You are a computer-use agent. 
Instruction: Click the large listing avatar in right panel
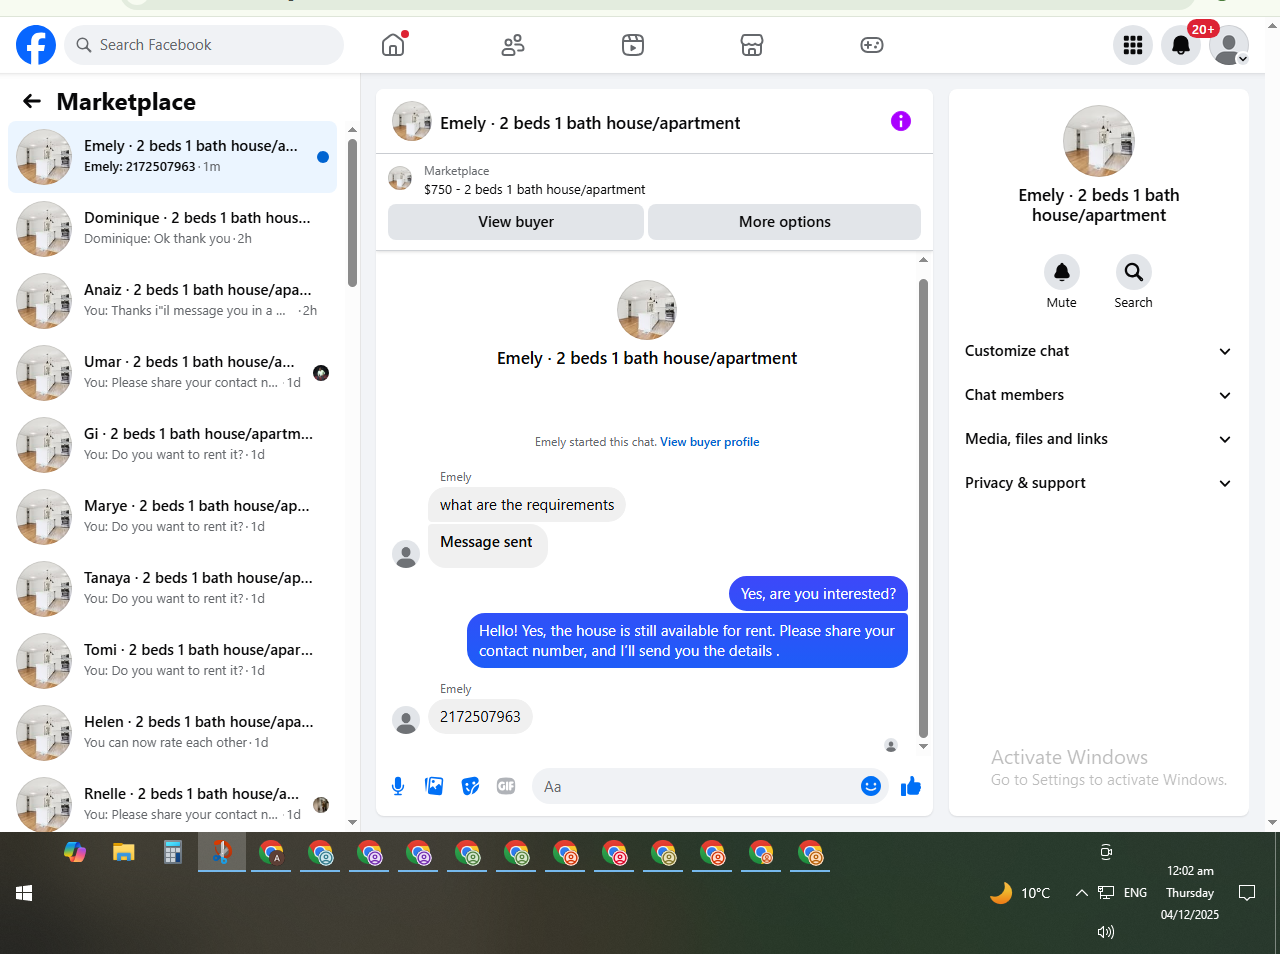1099,141
